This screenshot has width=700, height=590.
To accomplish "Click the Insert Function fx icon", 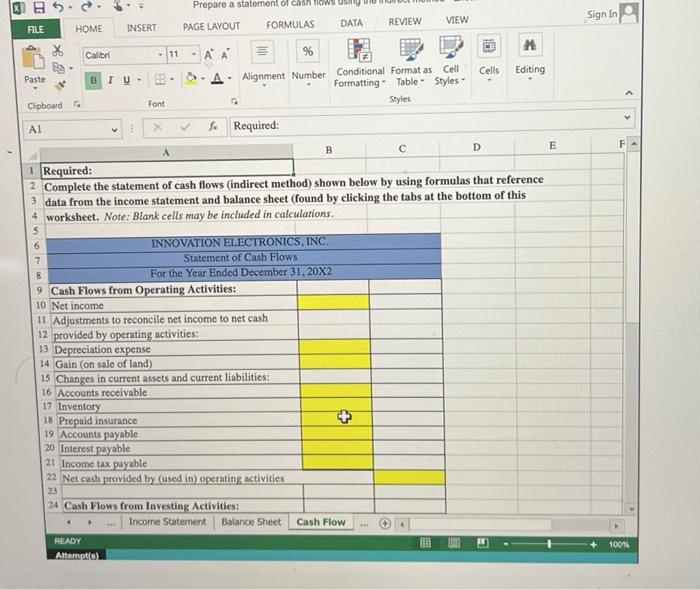I will pos(213,127).
